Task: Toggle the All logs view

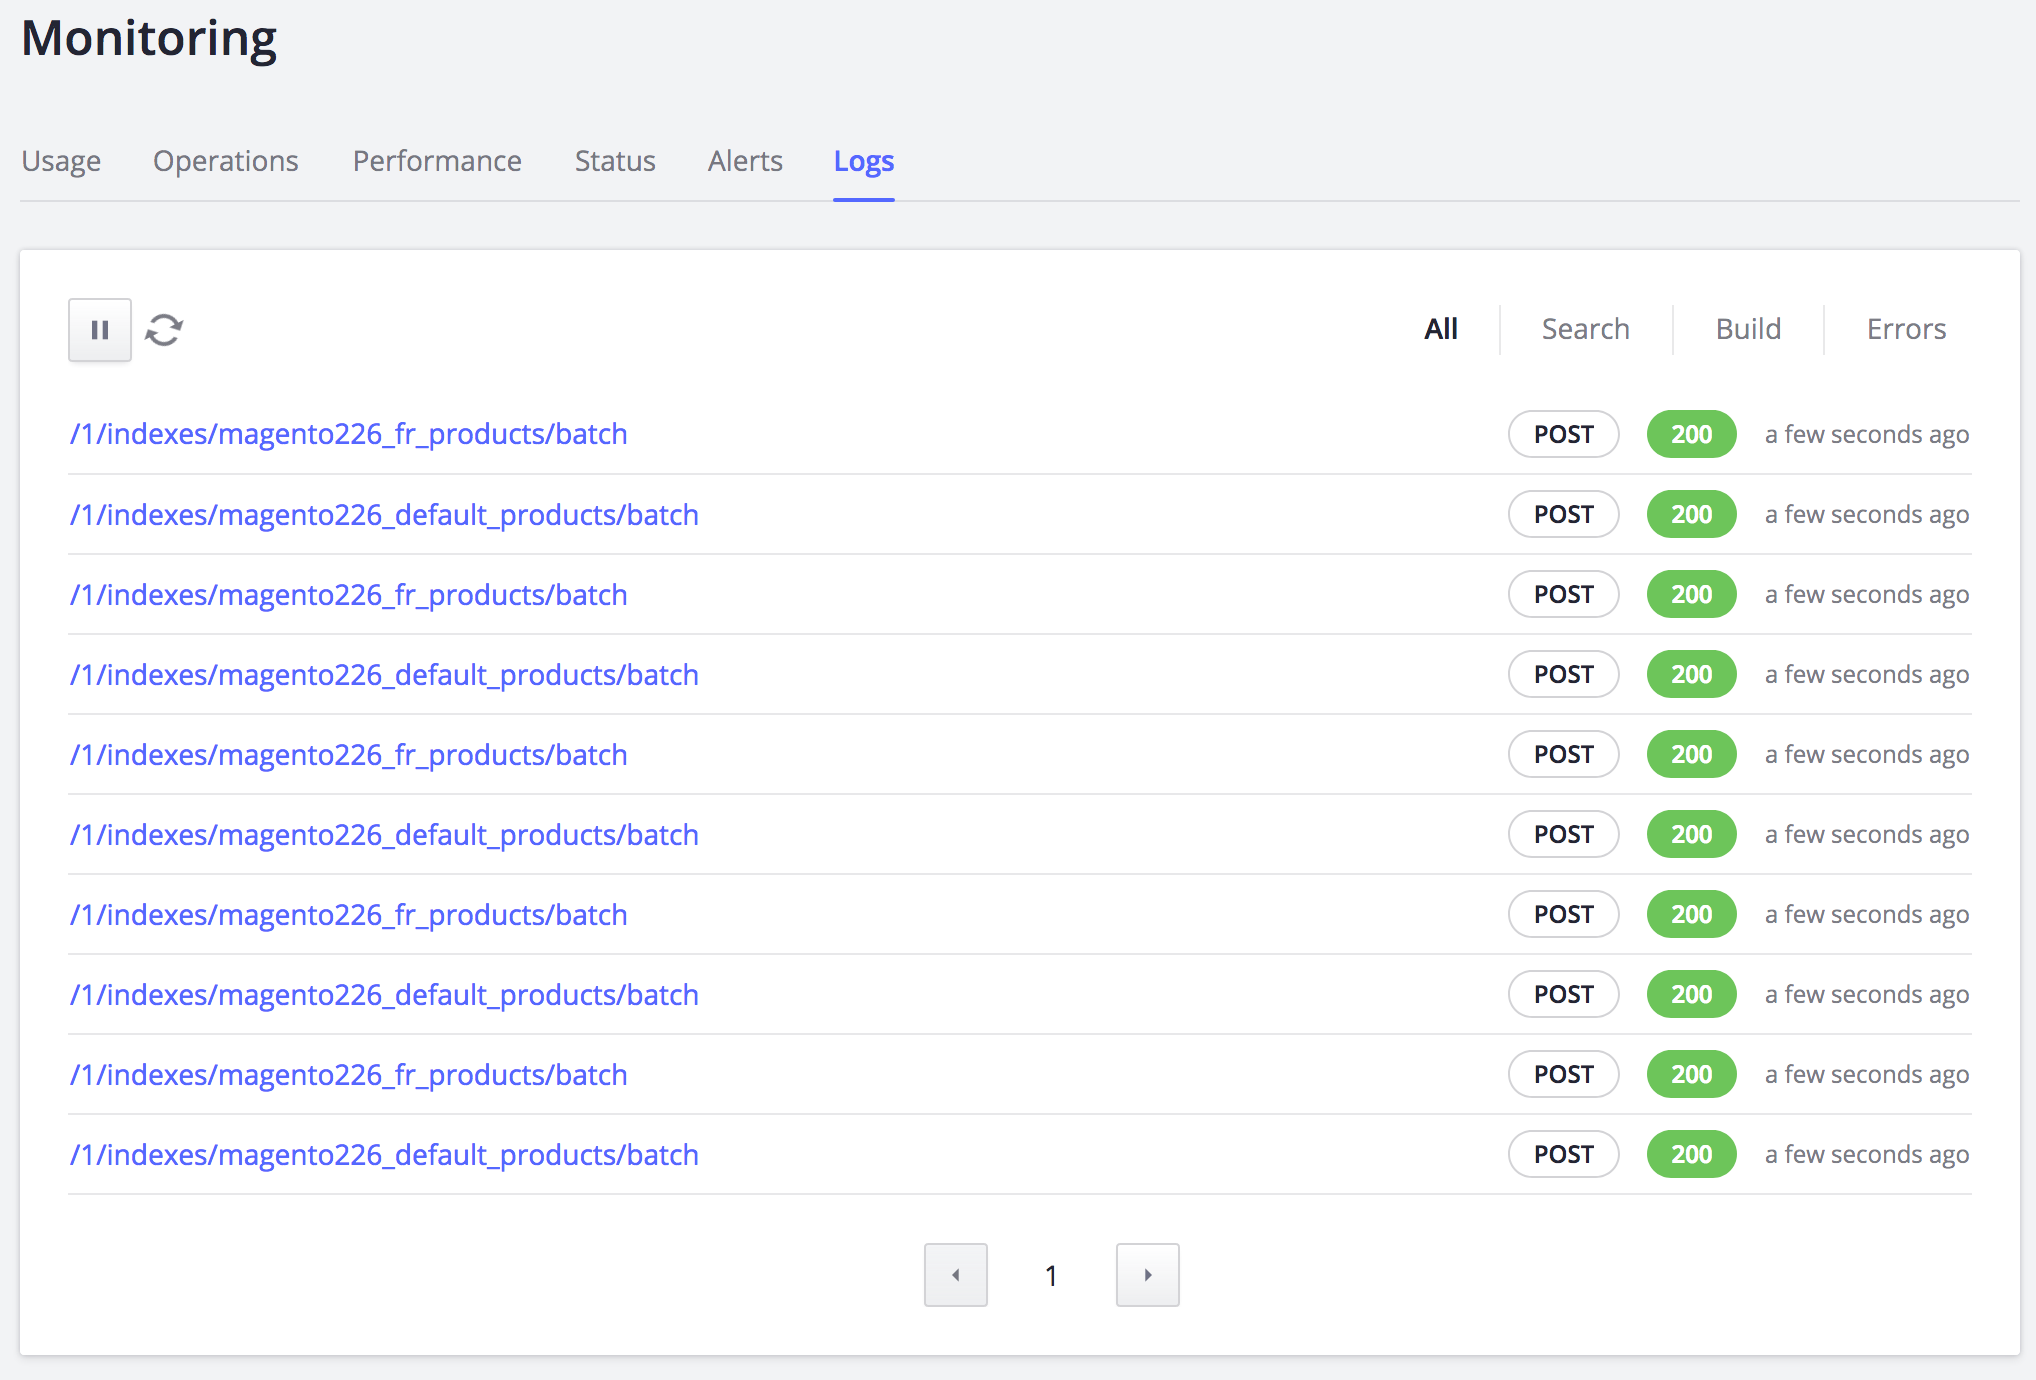Action: [x=1438, y=327]
